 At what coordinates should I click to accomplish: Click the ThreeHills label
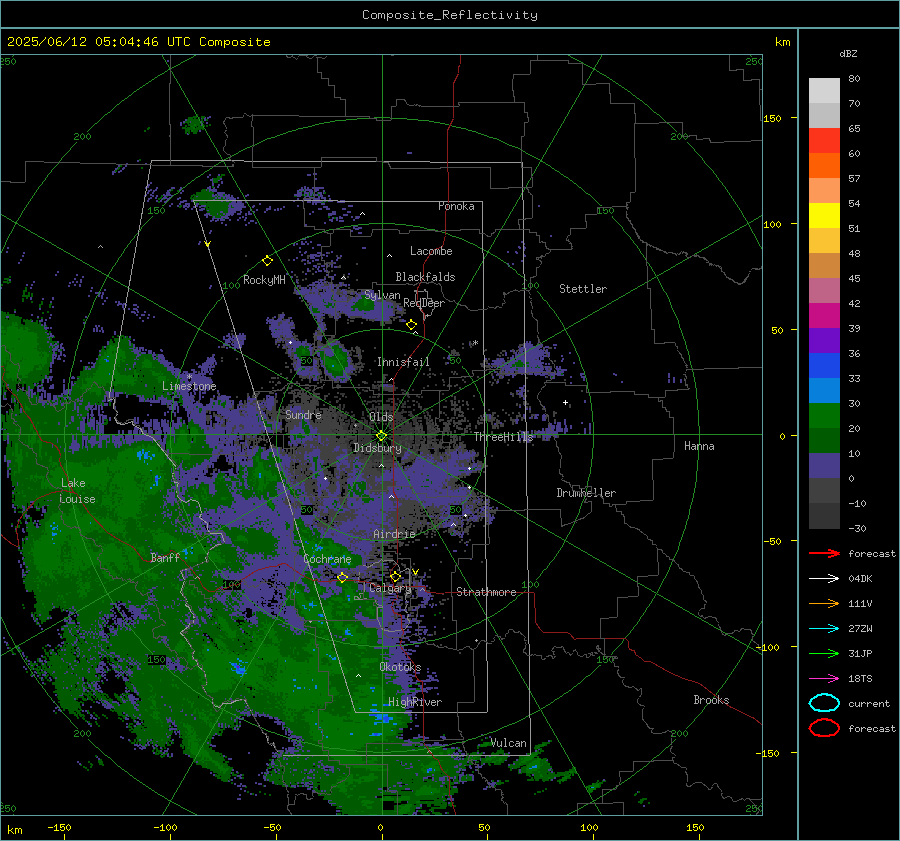coord(503,437)
